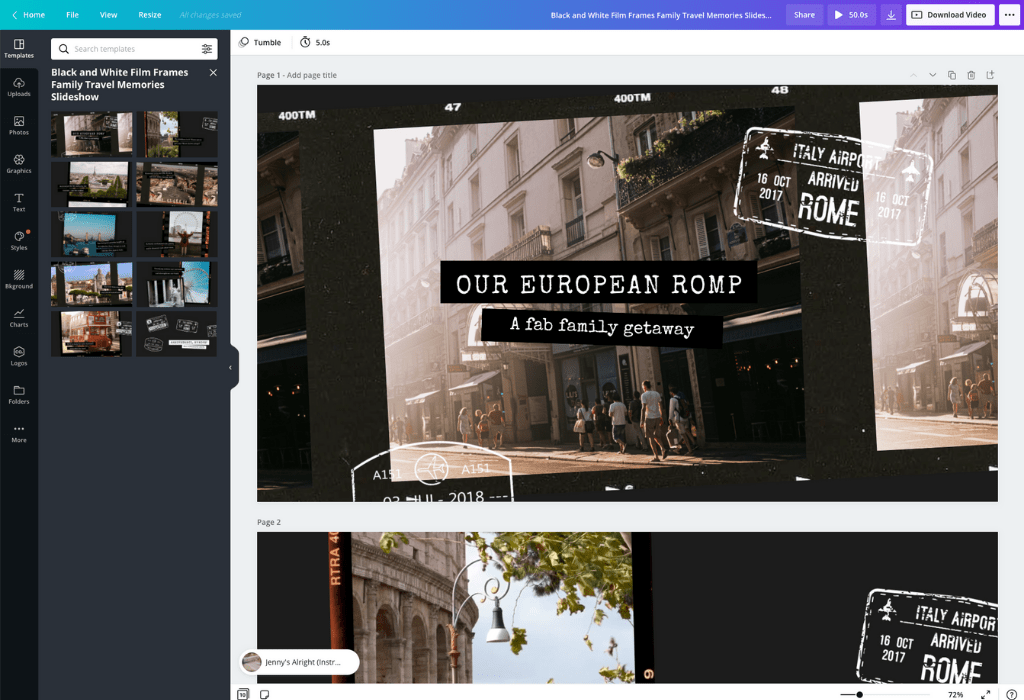Click the Download Video button
Viewport: 1024px width, 700px height.
(949, 14)
